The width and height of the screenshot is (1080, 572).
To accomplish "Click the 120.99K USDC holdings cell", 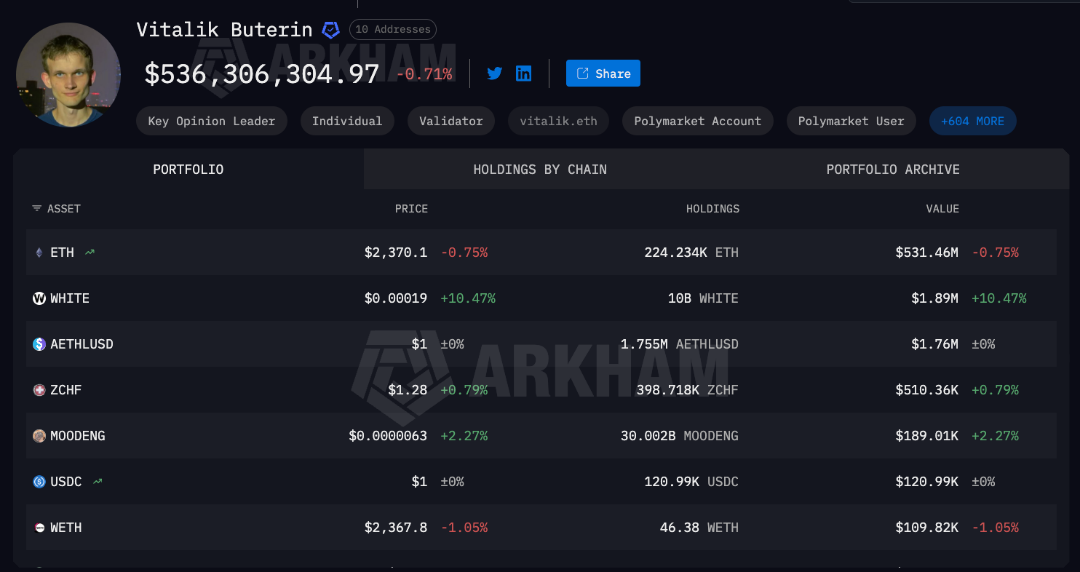I will (692, 482).
